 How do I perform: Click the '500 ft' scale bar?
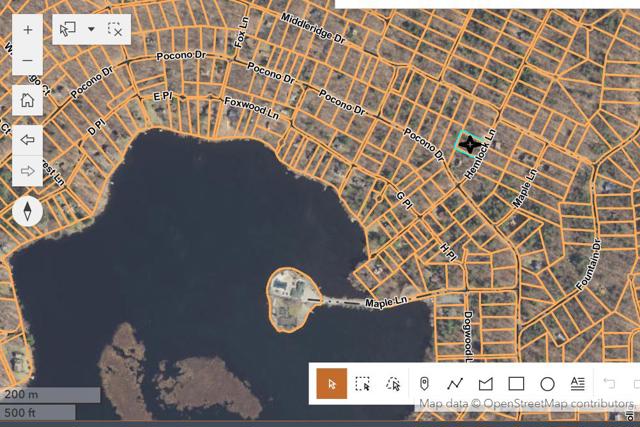pos(38,412)
